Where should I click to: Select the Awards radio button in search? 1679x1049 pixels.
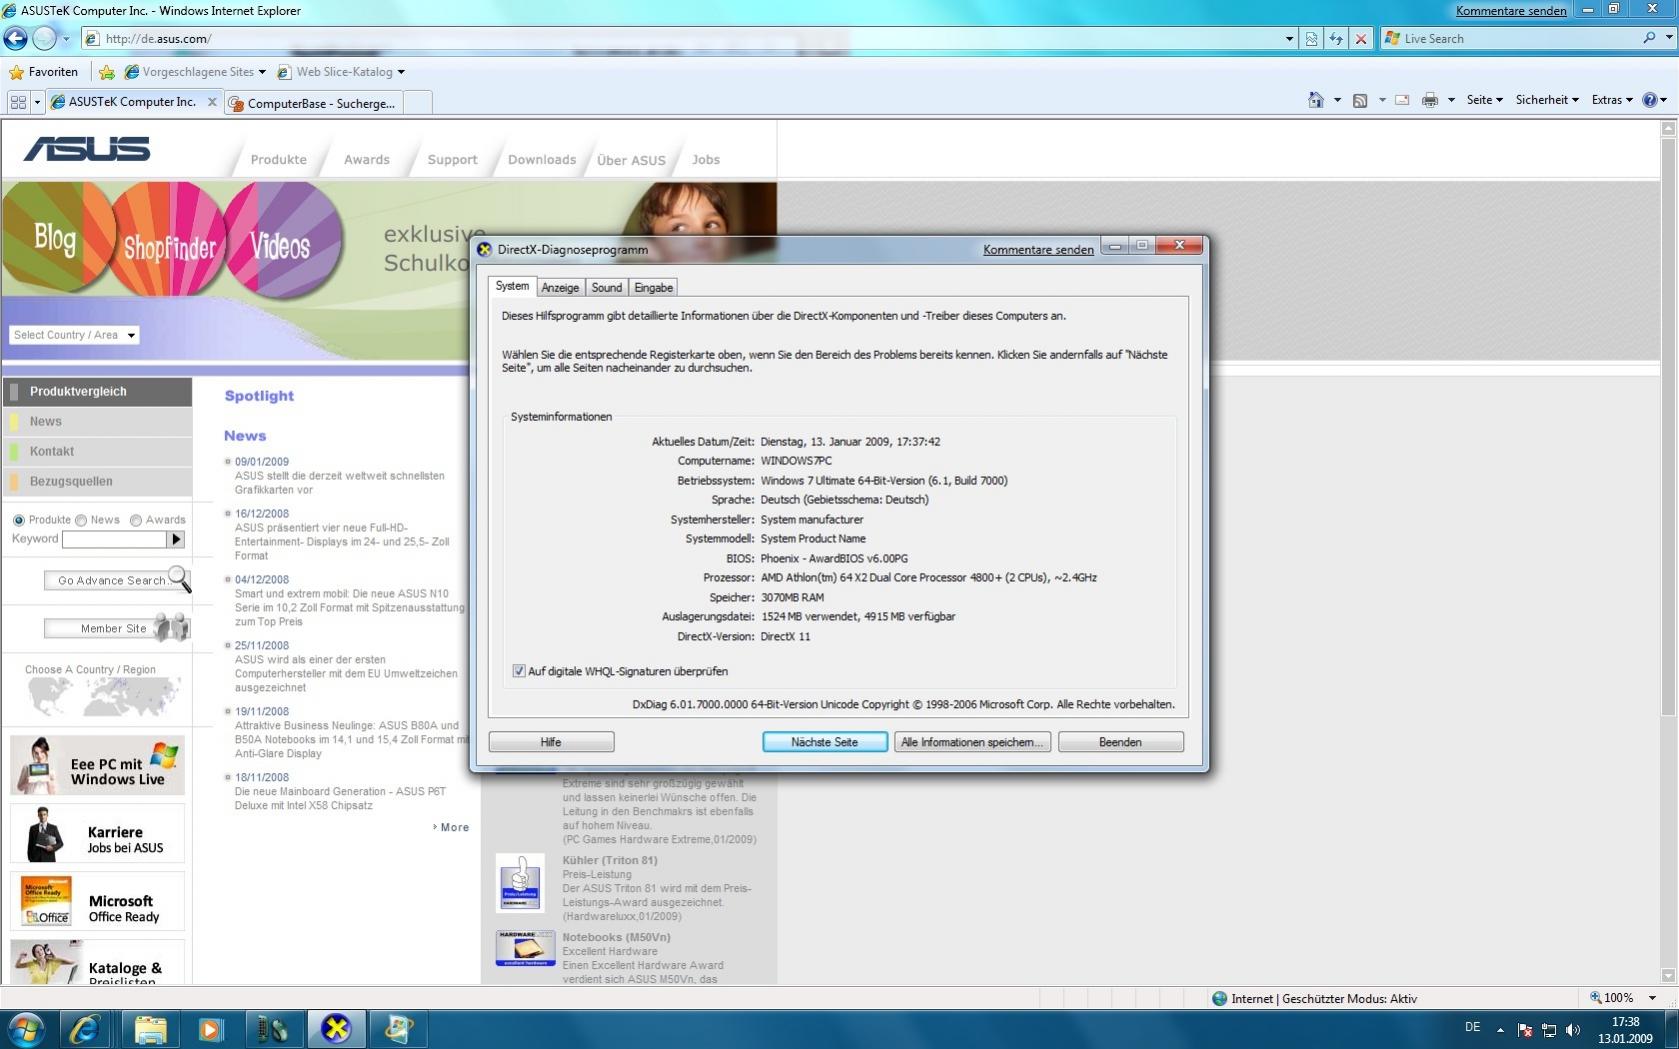point(136,520)
